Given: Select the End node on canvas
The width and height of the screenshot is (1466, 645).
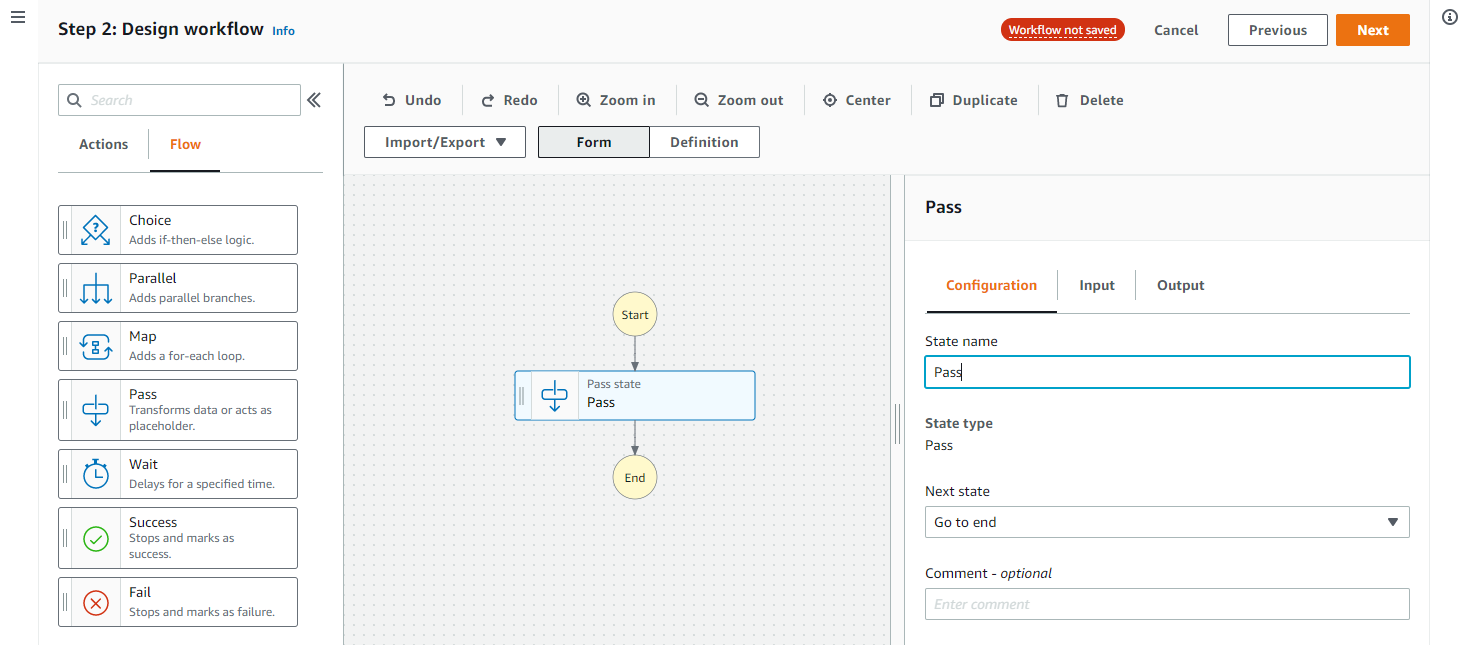Looking at the screenshot, I should (635, 477).
